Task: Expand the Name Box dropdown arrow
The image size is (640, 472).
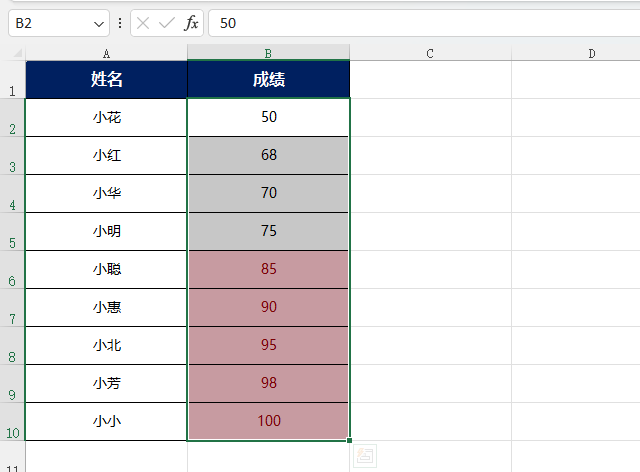Action: click(98, 24)
